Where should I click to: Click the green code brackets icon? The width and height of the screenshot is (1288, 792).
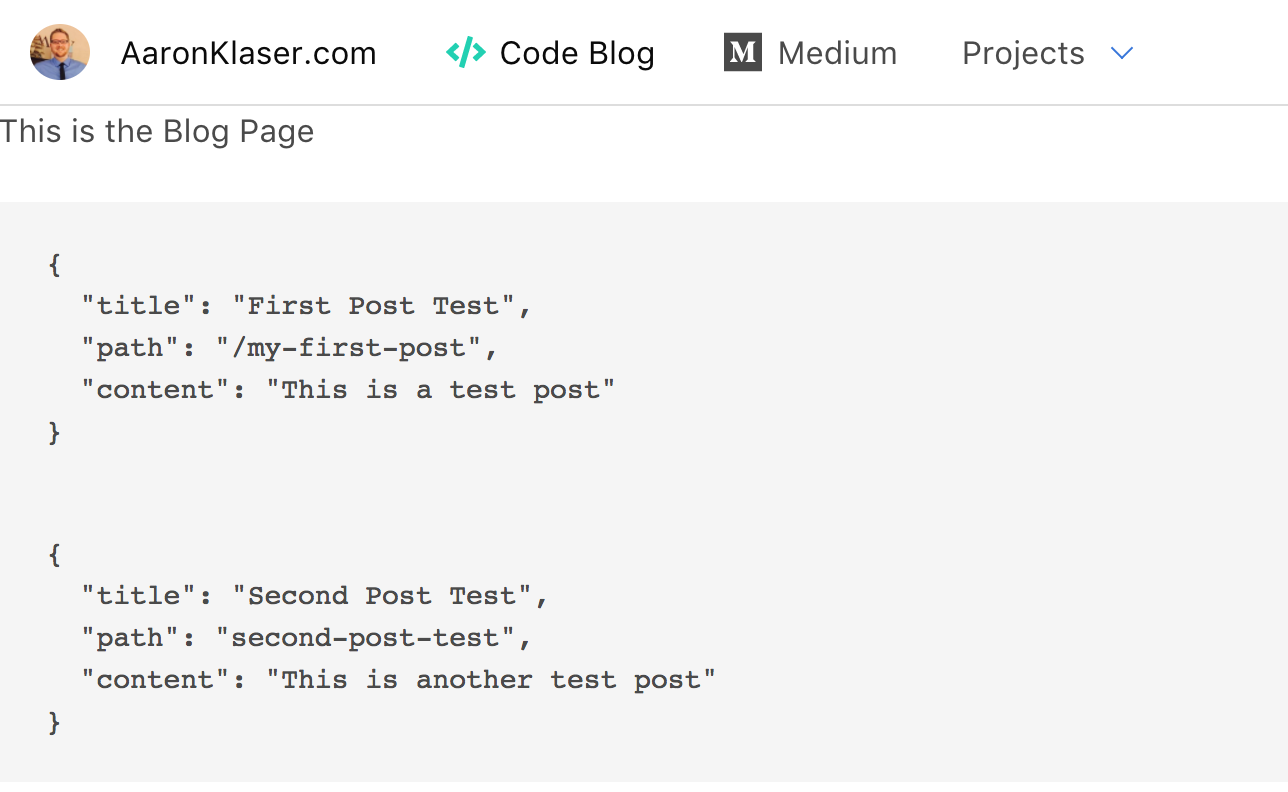pyautogui.click(x=465, y=52)
